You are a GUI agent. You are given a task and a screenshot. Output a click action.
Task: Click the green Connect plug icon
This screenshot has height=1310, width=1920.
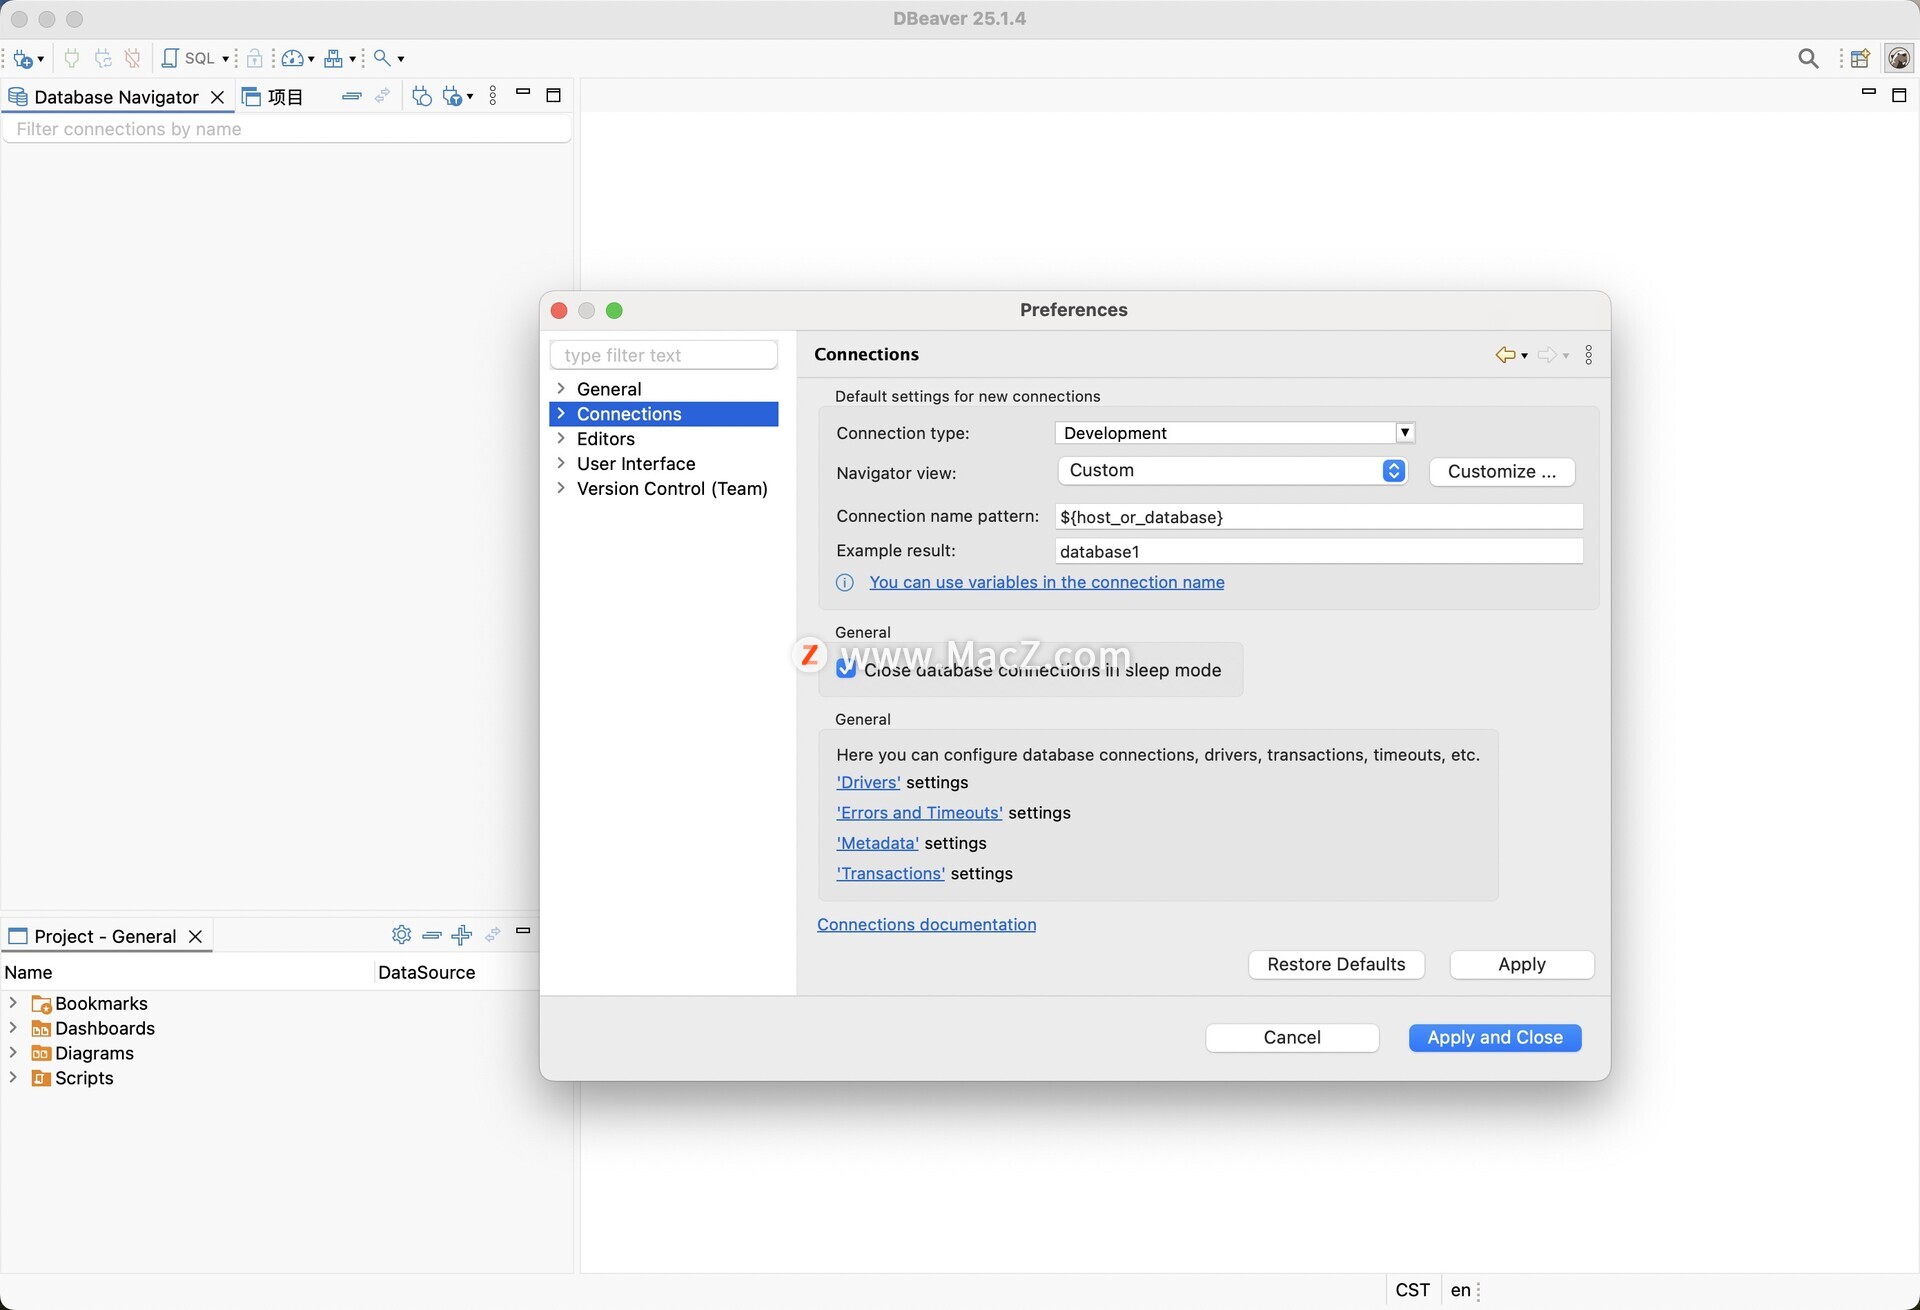[x=71, y=58]
